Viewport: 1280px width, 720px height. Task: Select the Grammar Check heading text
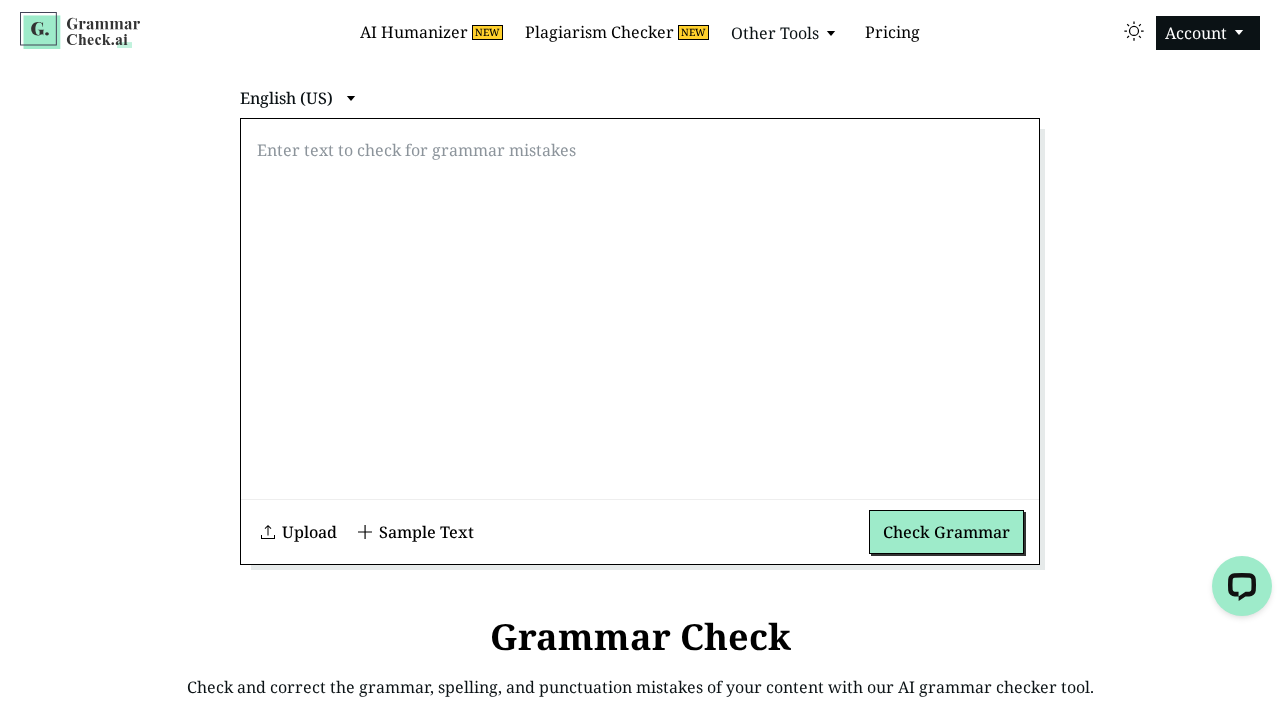640,636
